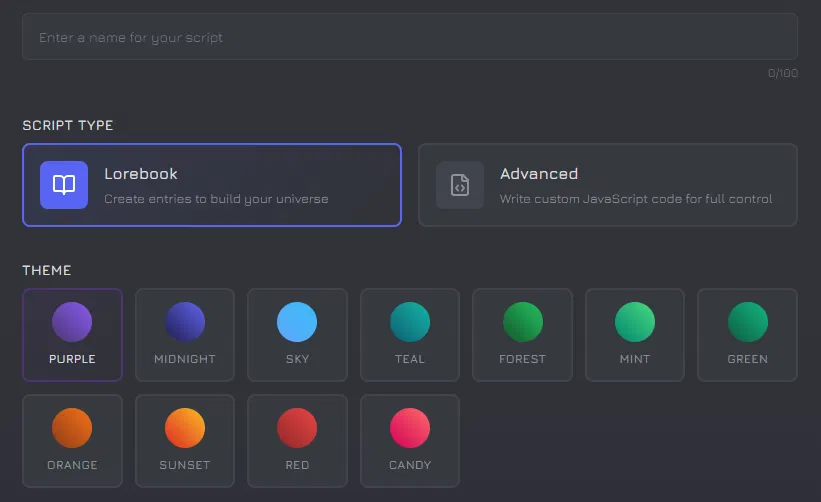
Task: Choose the Midnight theme swatch
Action: click(x=185, y=334)
